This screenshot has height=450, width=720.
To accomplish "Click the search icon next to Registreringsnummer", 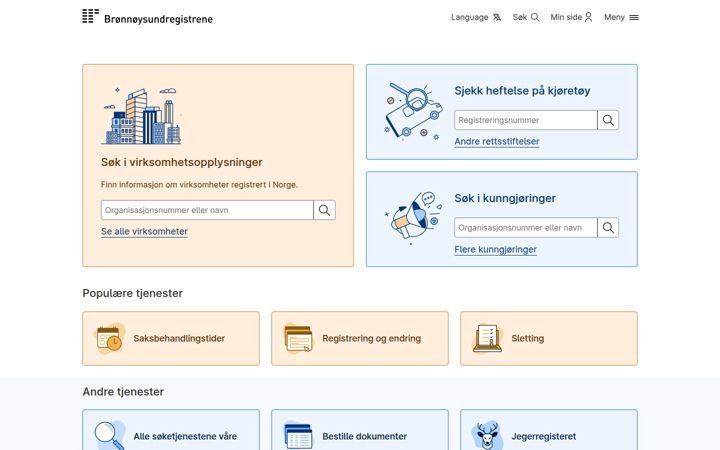I will 608,120.
